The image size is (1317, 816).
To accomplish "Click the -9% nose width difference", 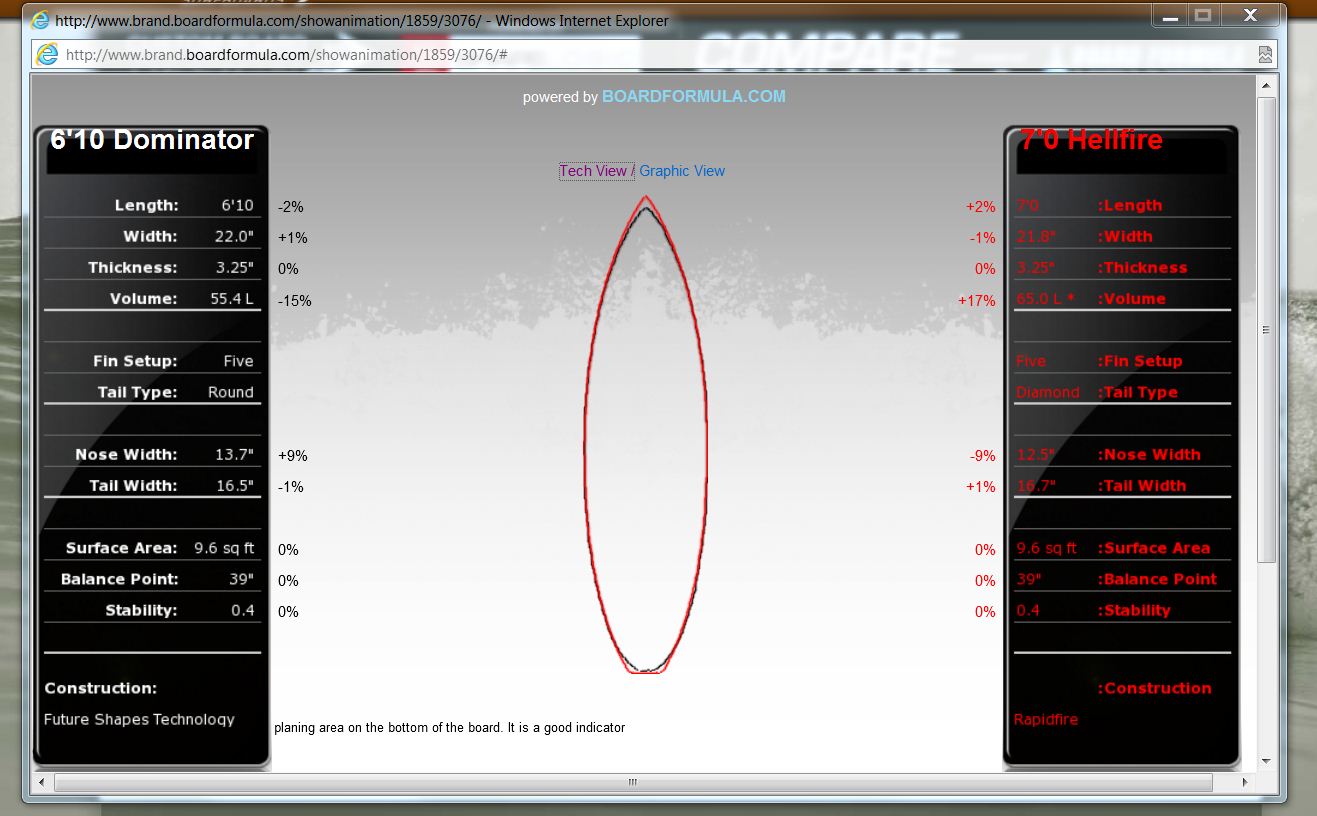I will point(983,456).
